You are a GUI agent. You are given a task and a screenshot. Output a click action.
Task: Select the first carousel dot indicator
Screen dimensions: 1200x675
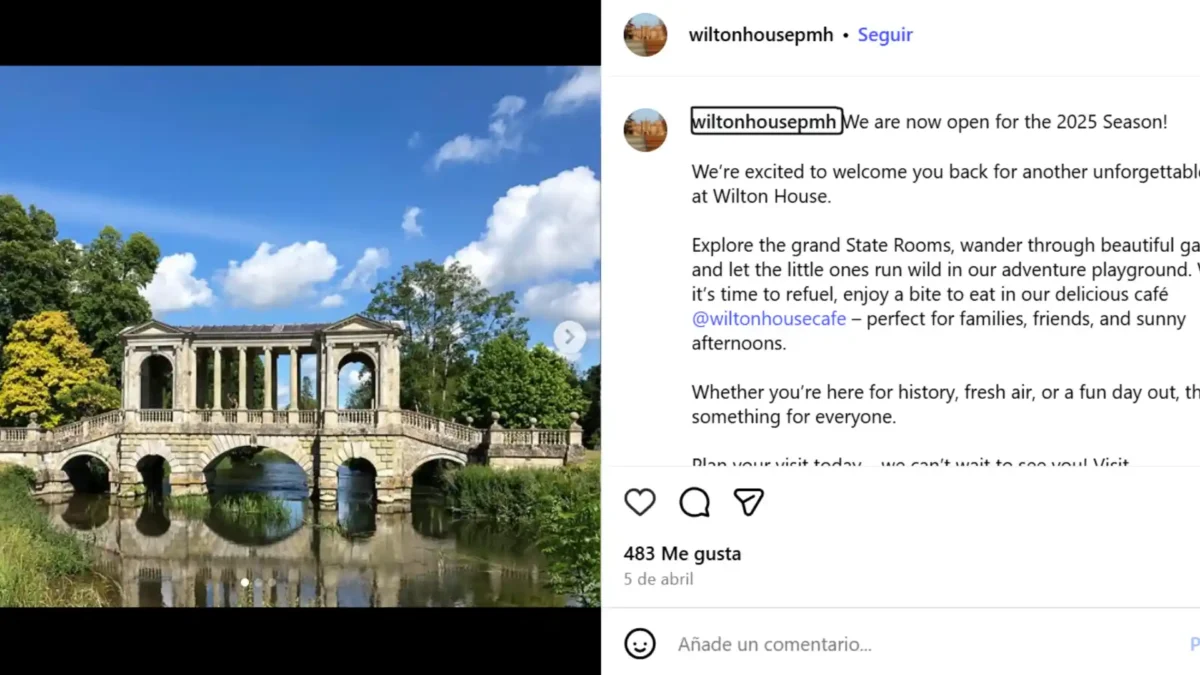pos(244,582)
